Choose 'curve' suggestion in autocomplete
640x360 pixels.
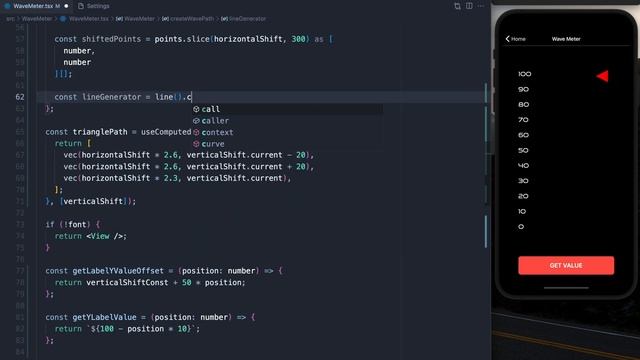click(x=288, y=144)
